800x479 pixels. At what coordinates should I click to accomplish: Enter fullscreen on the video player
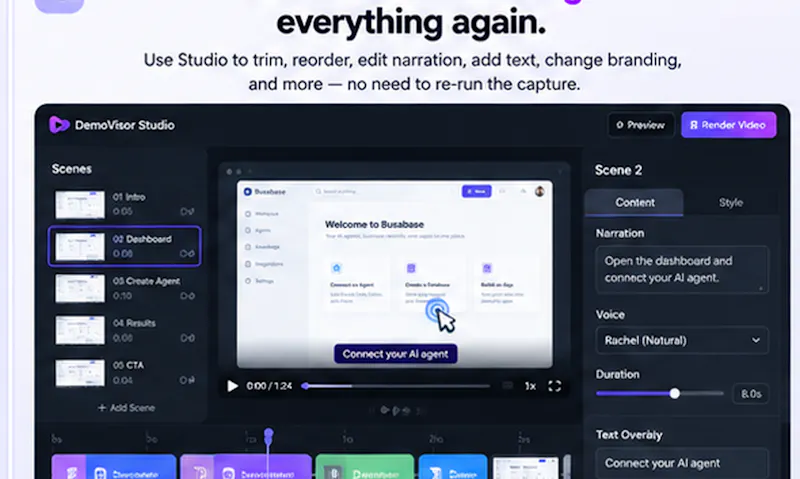point(555,386)
